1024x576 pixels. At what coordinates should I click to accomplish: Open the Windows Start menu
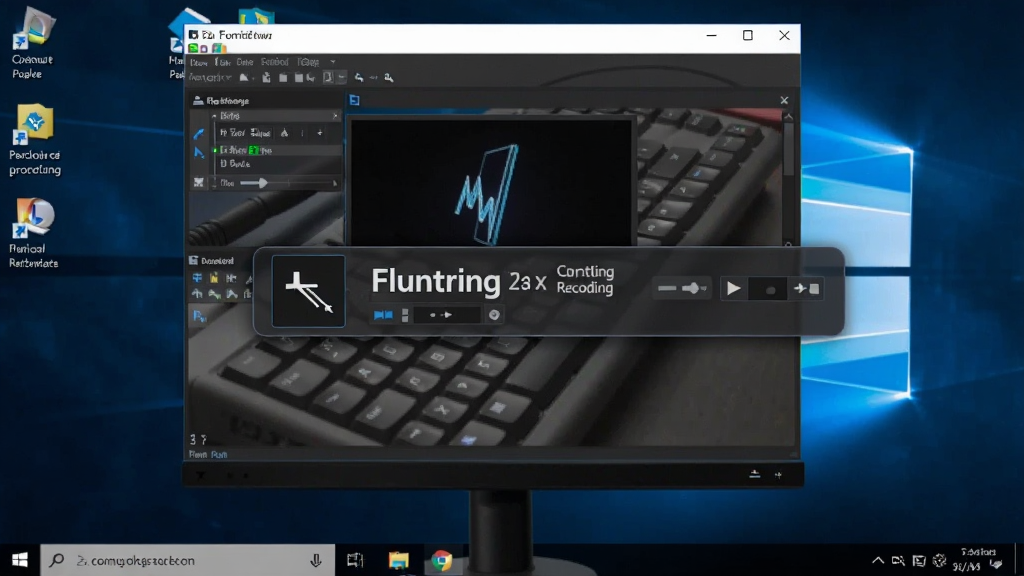pyautogui.click(x=20, y=560)
